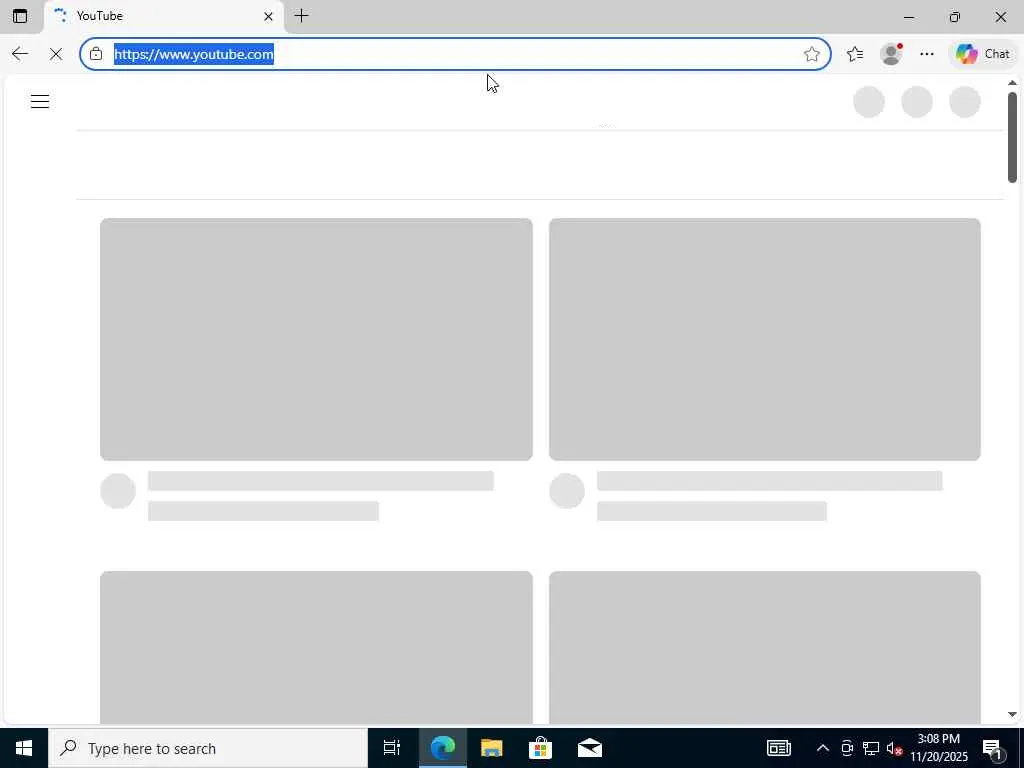
Task: Open Task View on the taskbar
Action: (x=392, y=748)
